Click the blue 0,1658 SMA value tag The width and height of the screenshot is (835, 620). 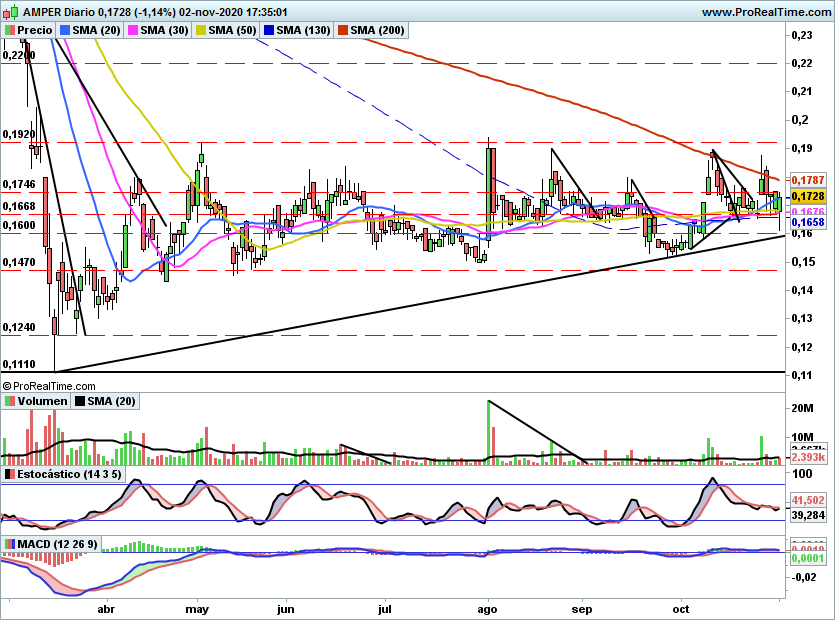click(x=808, y=222)
